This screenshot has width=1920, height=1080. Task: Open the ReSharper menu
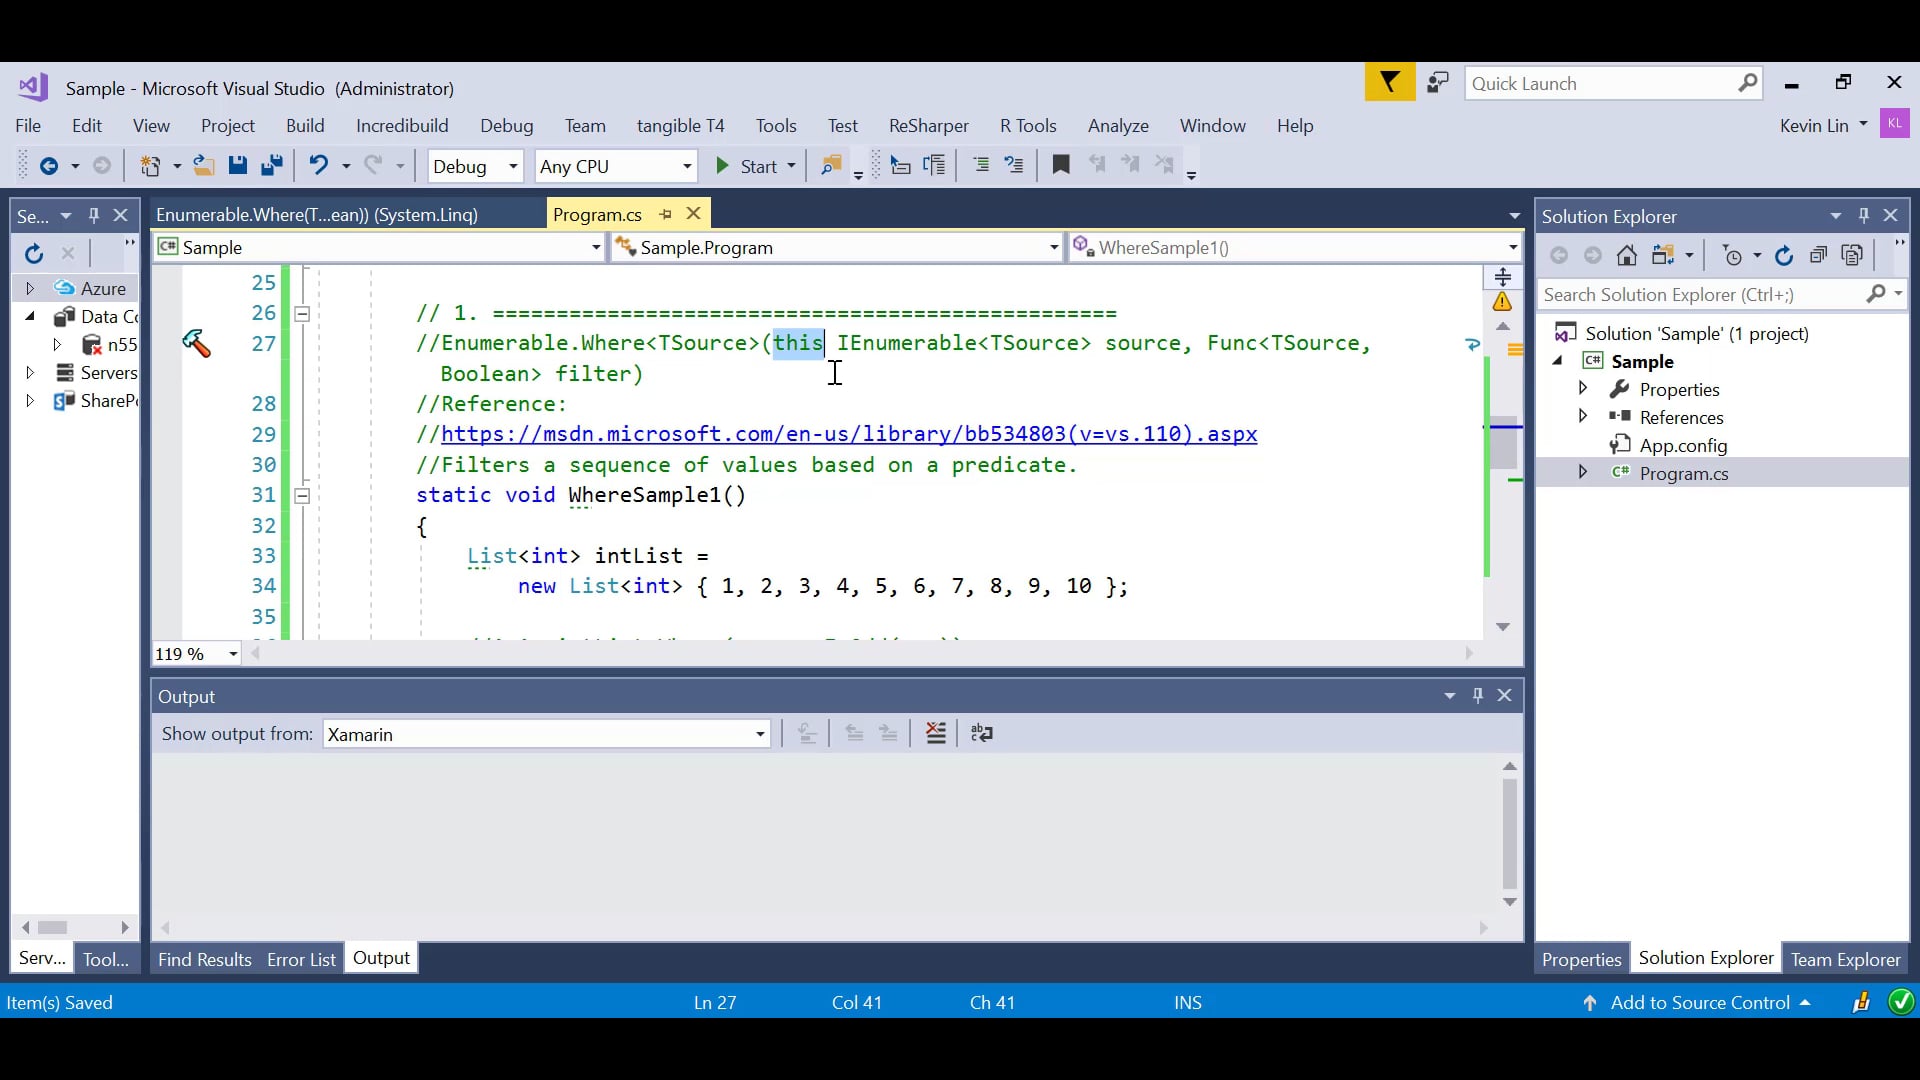pyautogui.click(x=928, y=126)
